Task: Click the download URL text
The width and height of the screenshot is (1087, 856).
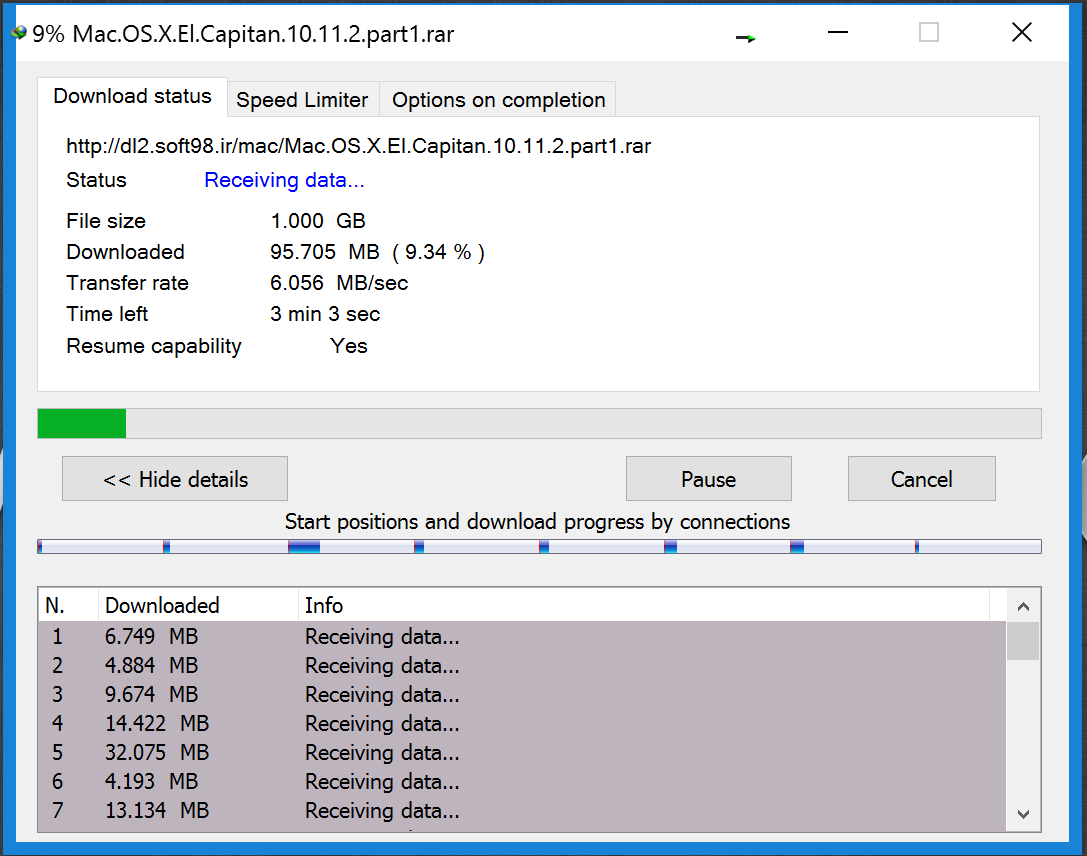Action: (358, 146)
